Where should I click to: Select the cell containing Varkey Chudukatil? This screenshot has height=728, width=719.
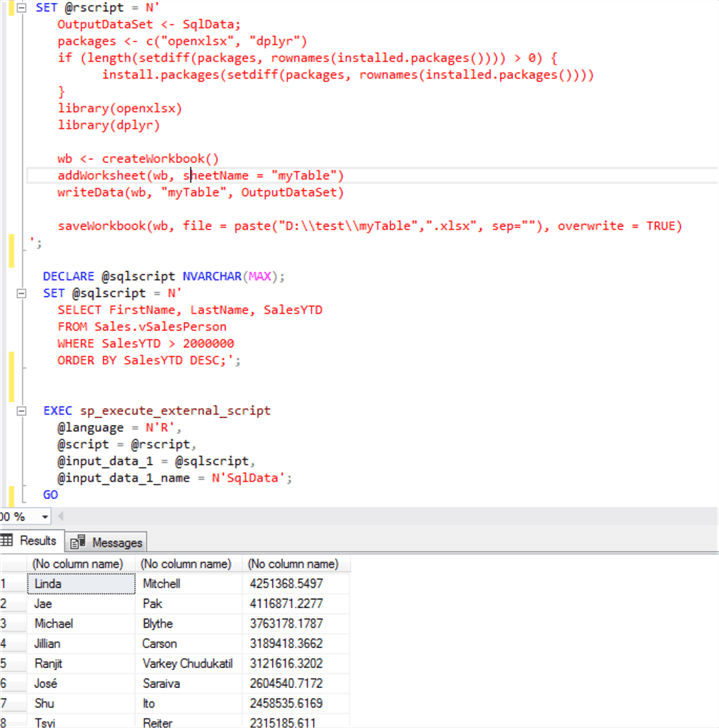(188, 663)
